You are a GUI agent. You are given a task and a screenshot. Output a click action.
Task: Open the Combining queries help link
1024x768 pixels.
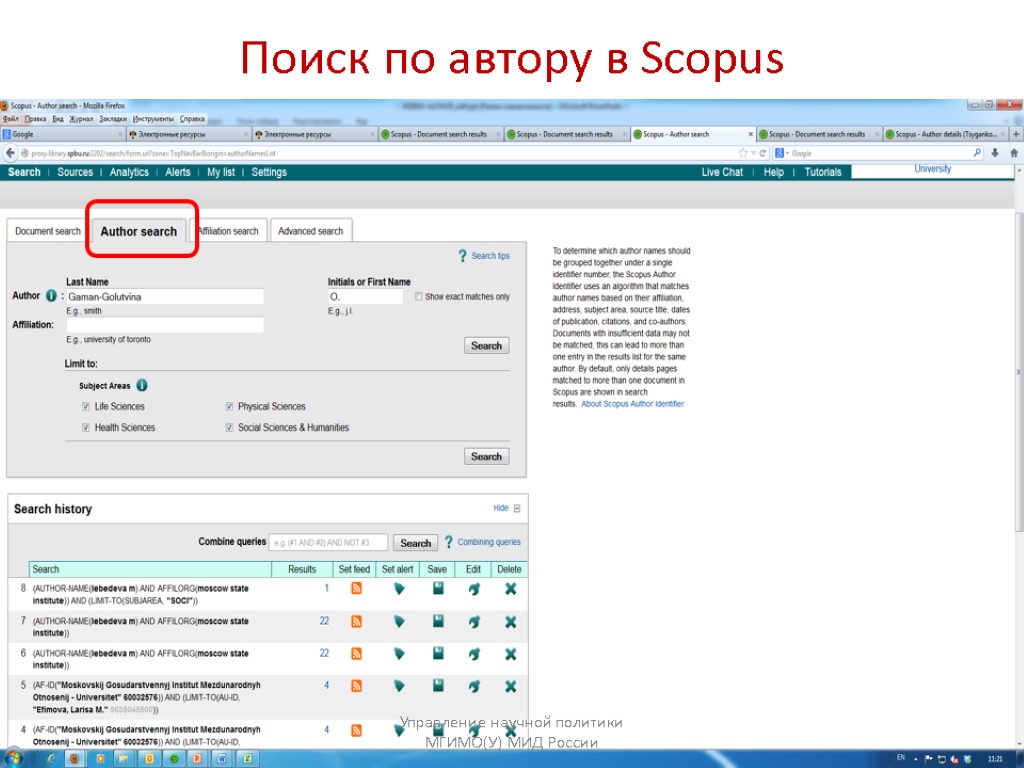coord(488,542)
